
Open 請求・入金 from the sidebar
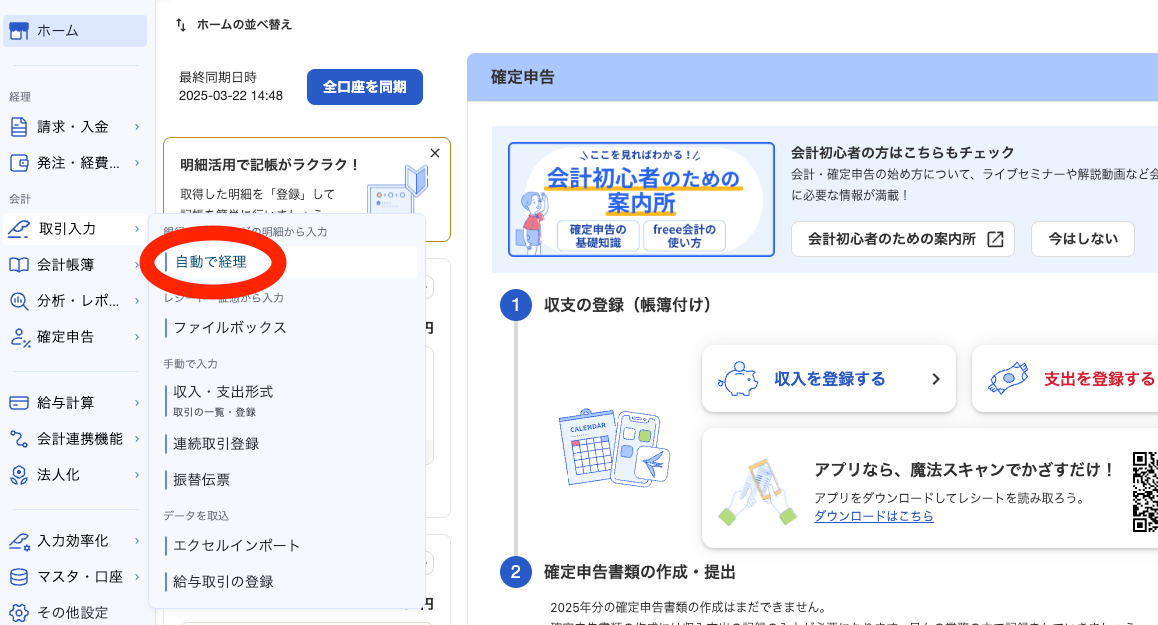tap(18, 127)
